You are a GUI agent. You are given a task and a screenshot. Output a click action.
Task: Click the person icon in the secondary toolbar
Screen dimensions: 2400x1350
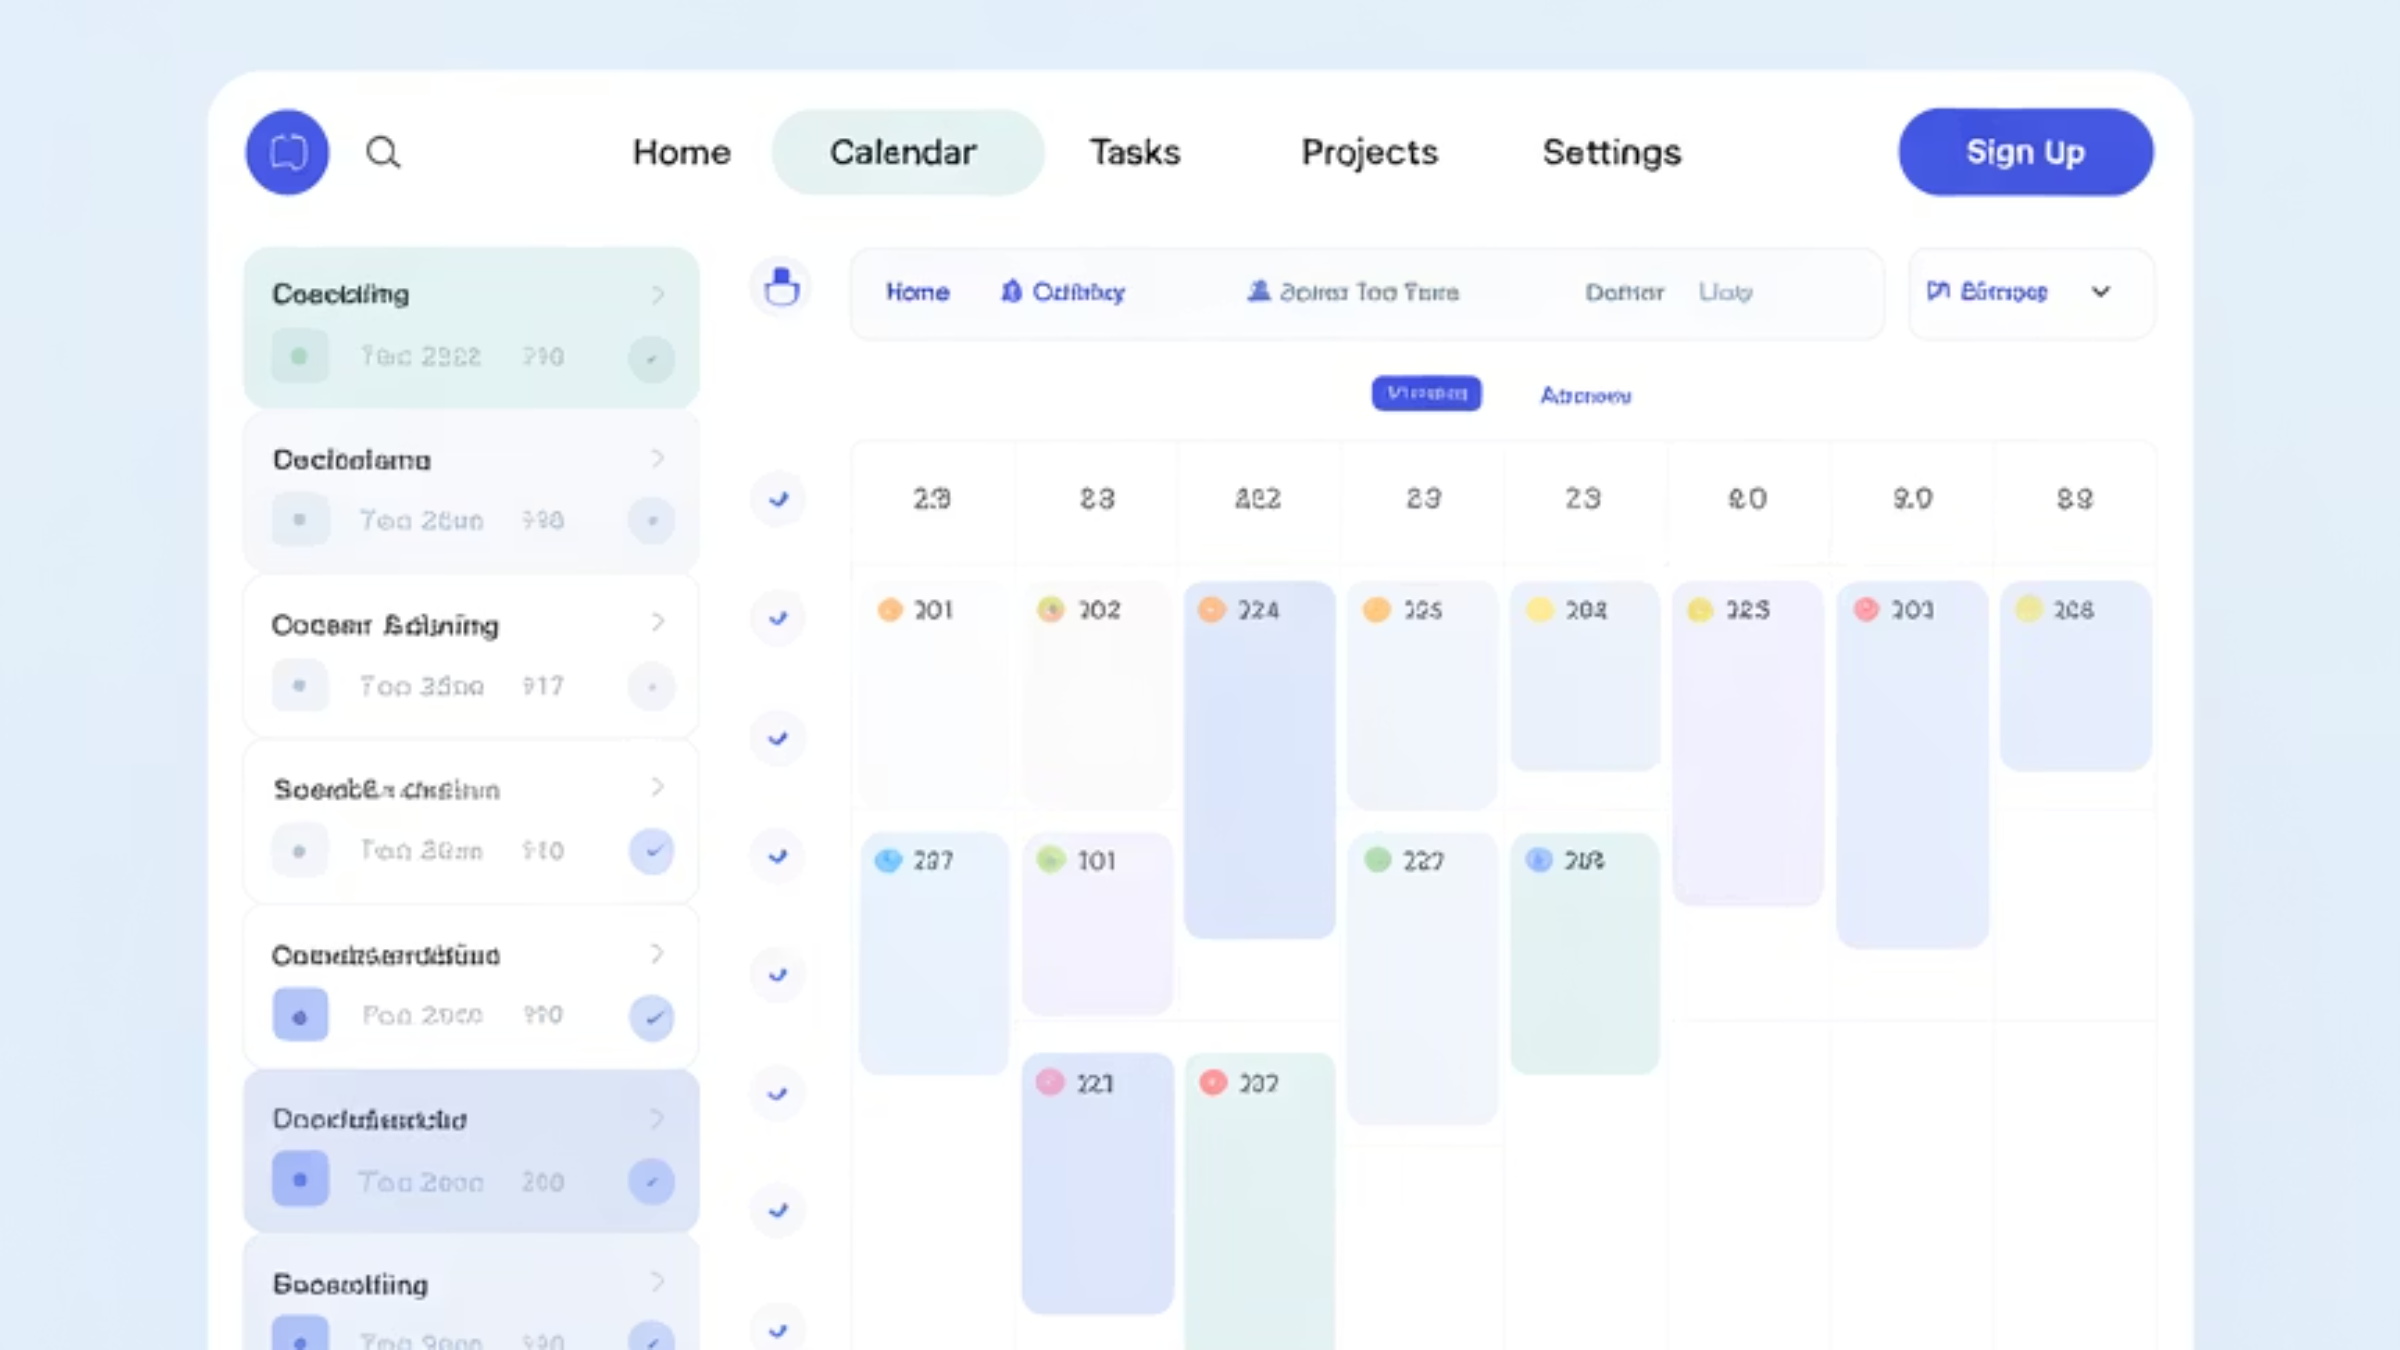click(x=1258, y=291)
